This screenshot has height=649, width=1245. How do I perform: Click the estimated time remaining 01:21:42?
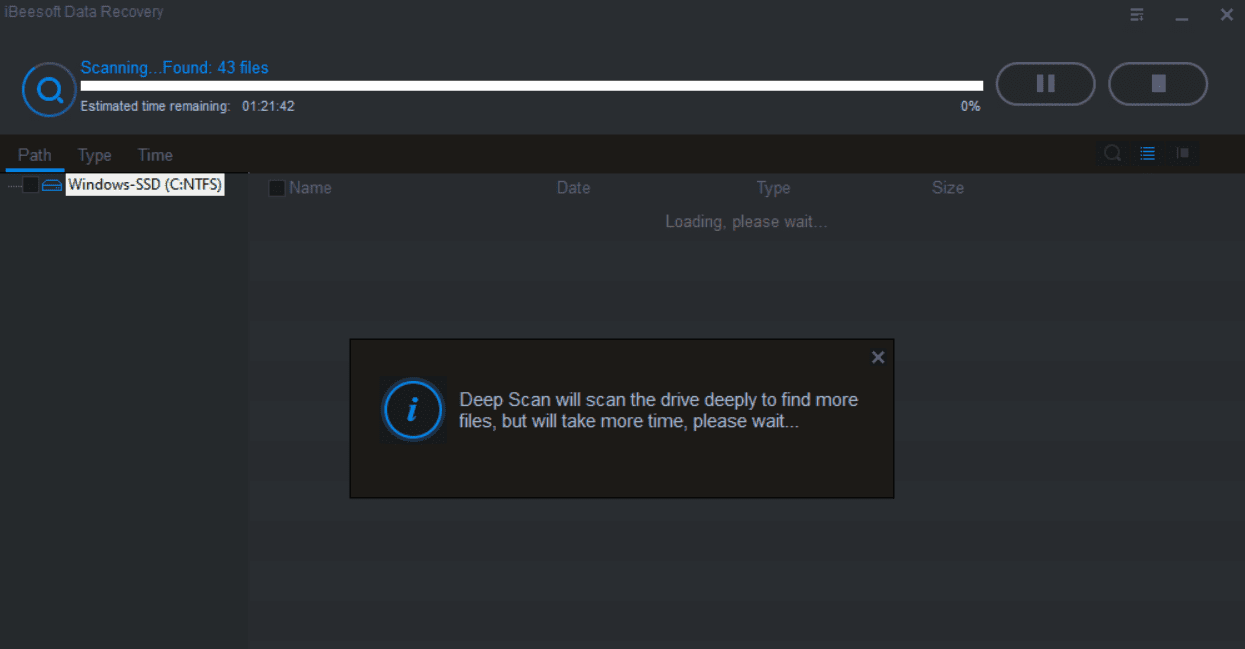point(268,106)
